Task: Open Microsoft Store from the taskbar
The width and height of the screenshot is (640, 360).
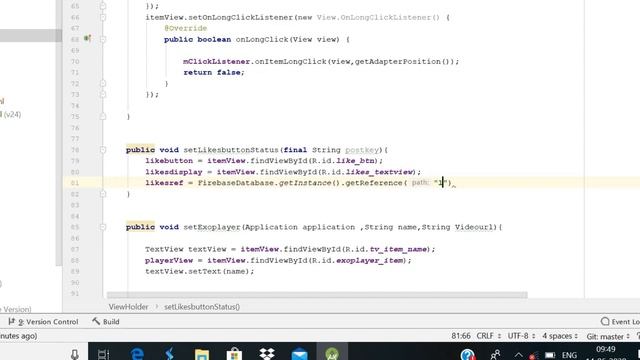Action: (234, 354)
